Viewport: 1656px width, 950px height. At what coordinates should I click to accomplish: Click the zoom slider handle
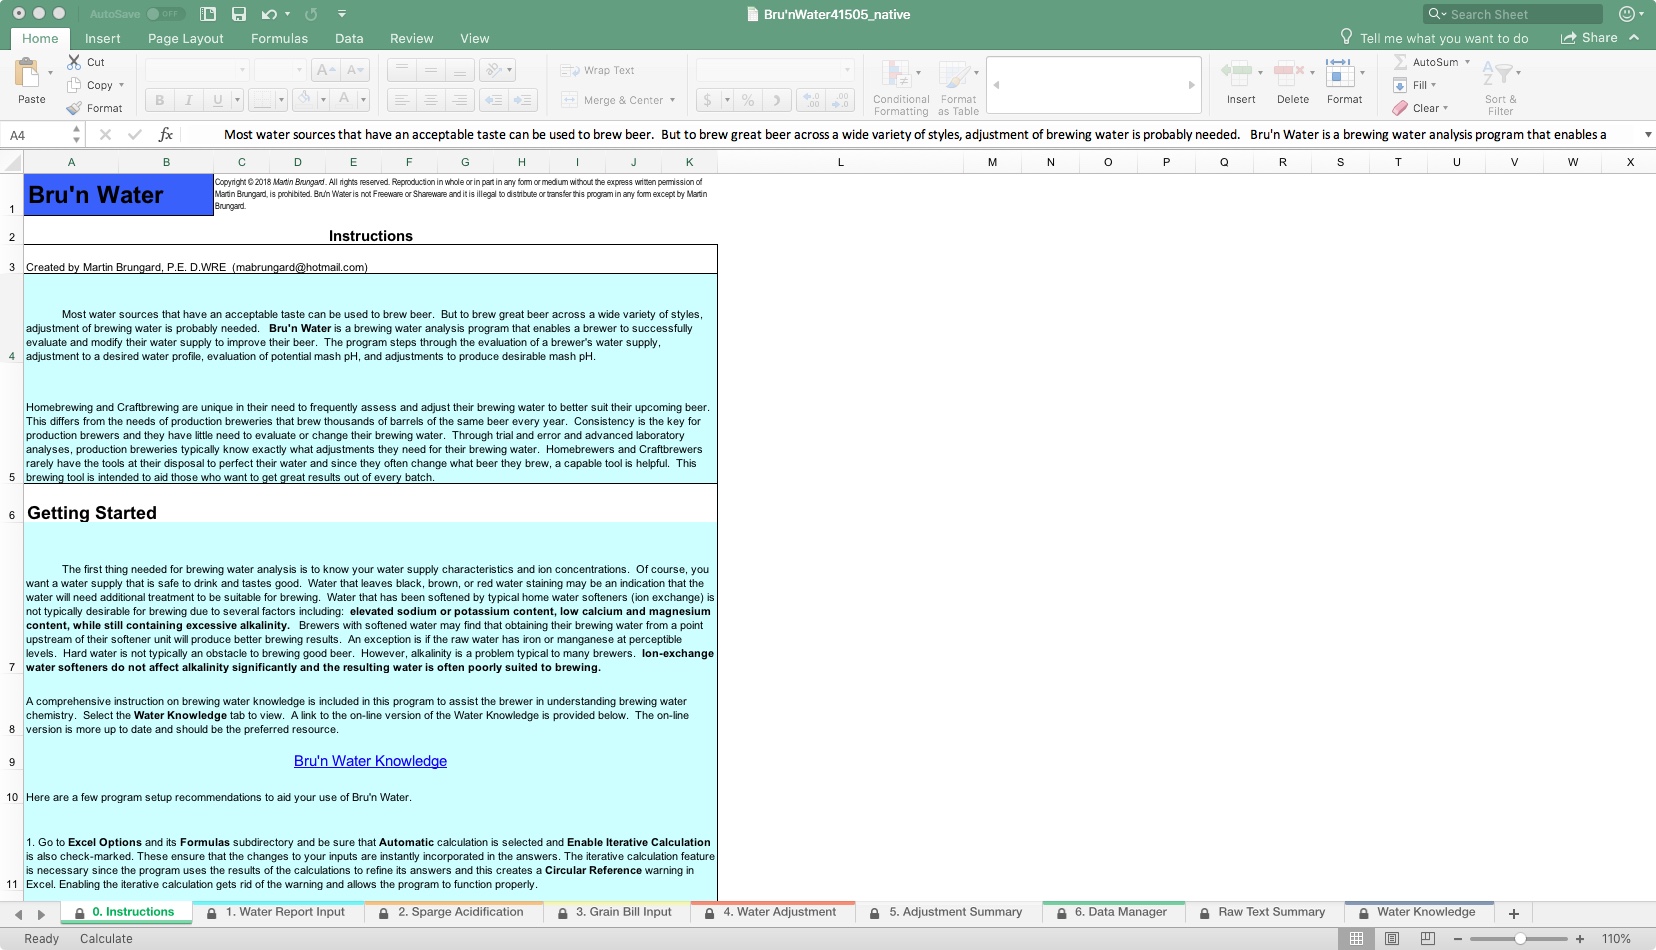1520,939
